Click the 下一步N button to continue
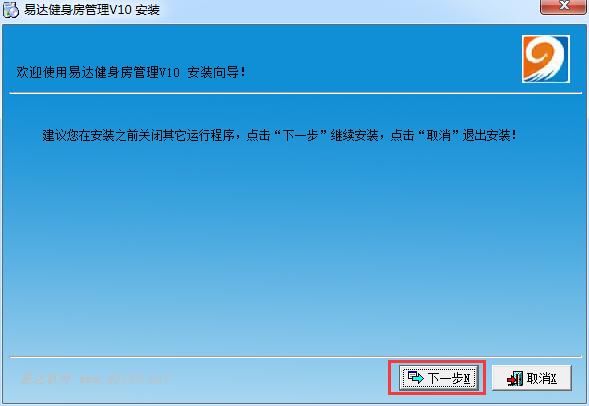The height and width of the screenshot is (406, 589). pos(439,378)
